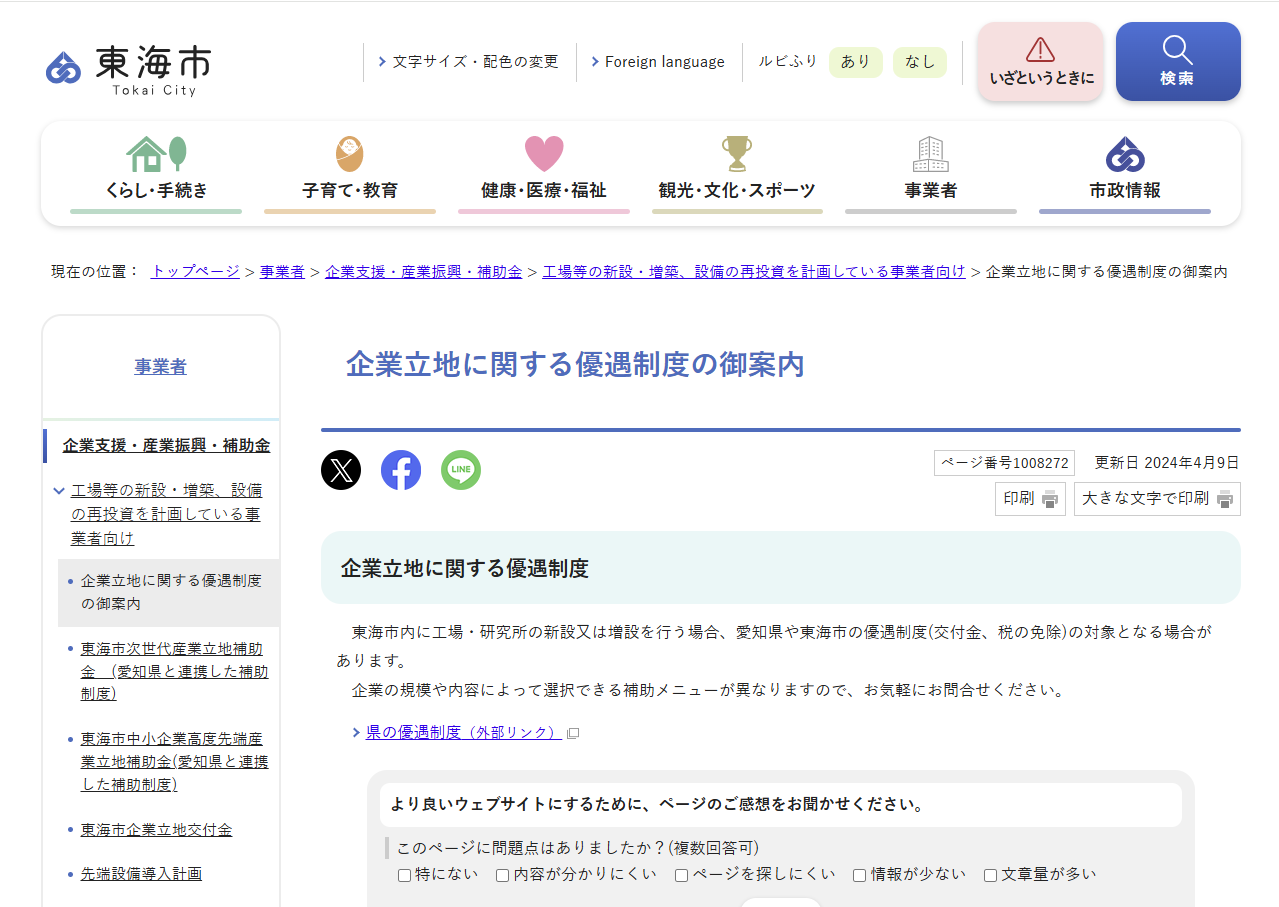
Task: Click the city emblem icon for 市政情報
Action: pyautogui.click(x=1125, y=154)
